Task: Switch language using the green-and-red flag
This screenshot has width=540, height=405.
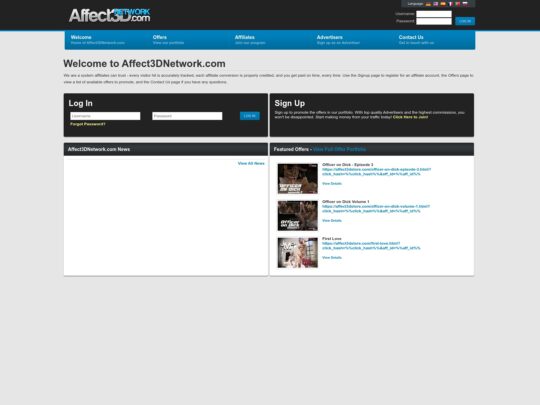Action: tap(458, 4)
